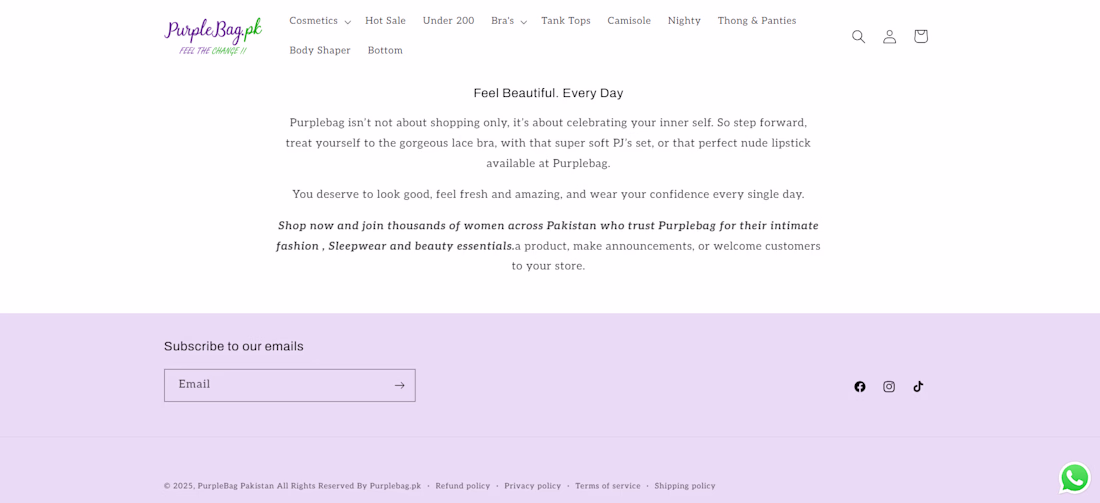
Task: Open the Hot Sale menu item
Action: click(385, 21)
